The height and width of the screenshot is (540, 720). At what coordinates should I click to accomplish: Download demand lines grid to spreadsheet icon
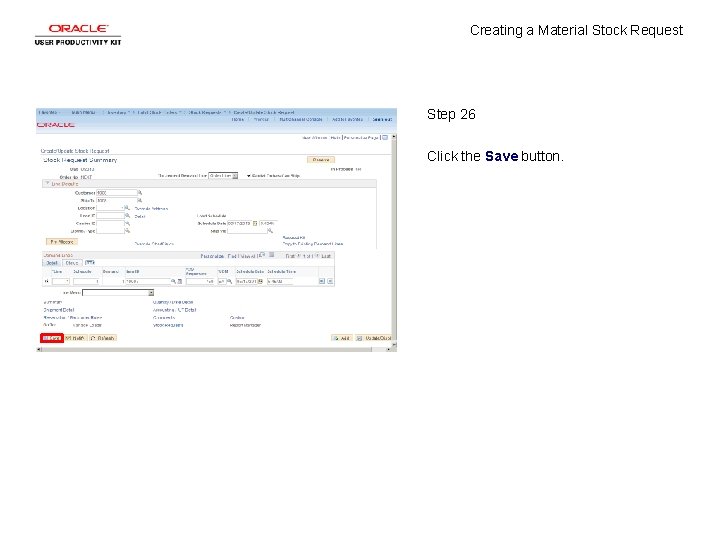tap(271, 255)
